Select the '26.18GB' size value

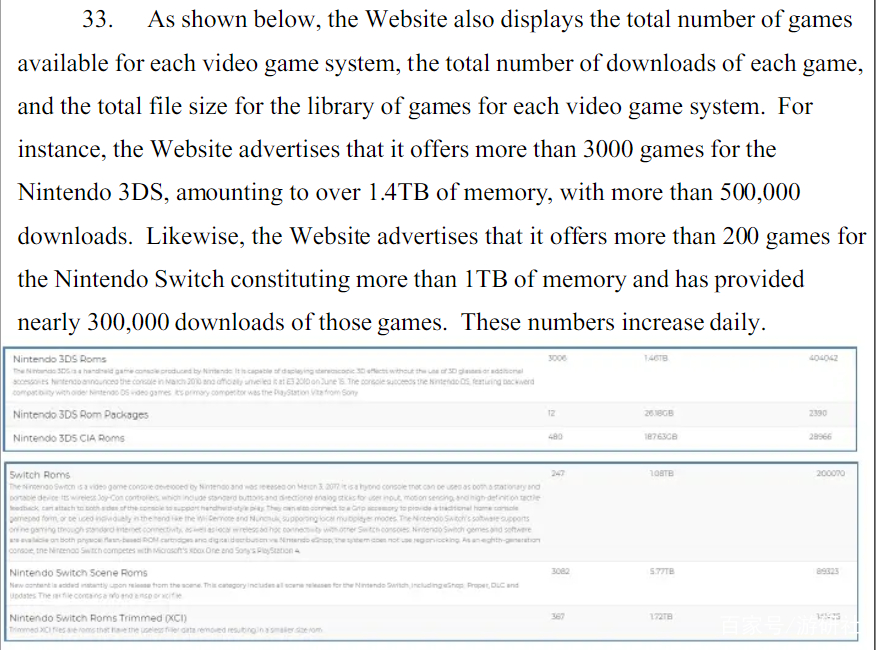(659, 413)
